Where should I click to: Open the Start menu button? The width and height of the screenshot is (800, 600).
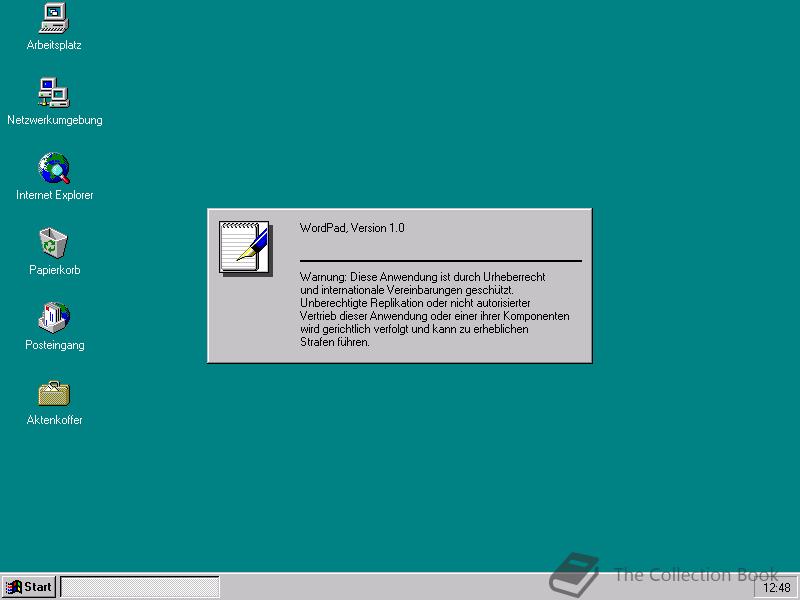pos(29,587)
